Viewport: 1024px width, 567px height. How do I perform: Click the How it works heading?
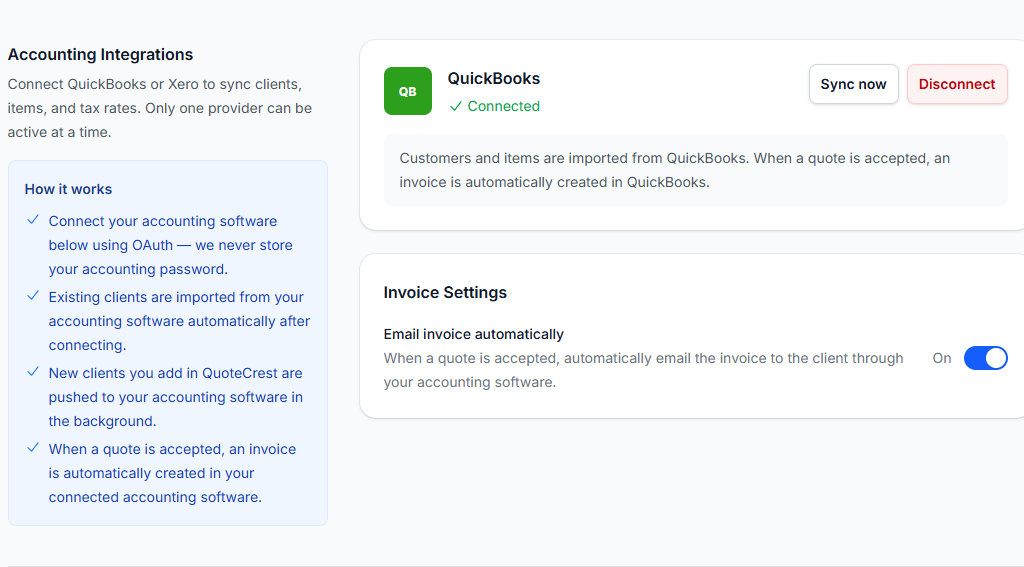coord(69,189)
